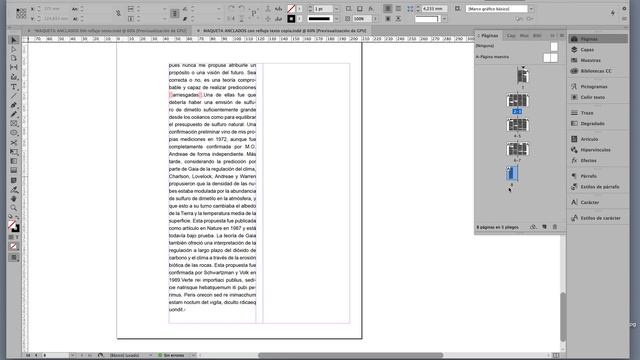Screen dimensions: 640x360
Task: Click the edit page size icon
Action: [x=533, y=227]
